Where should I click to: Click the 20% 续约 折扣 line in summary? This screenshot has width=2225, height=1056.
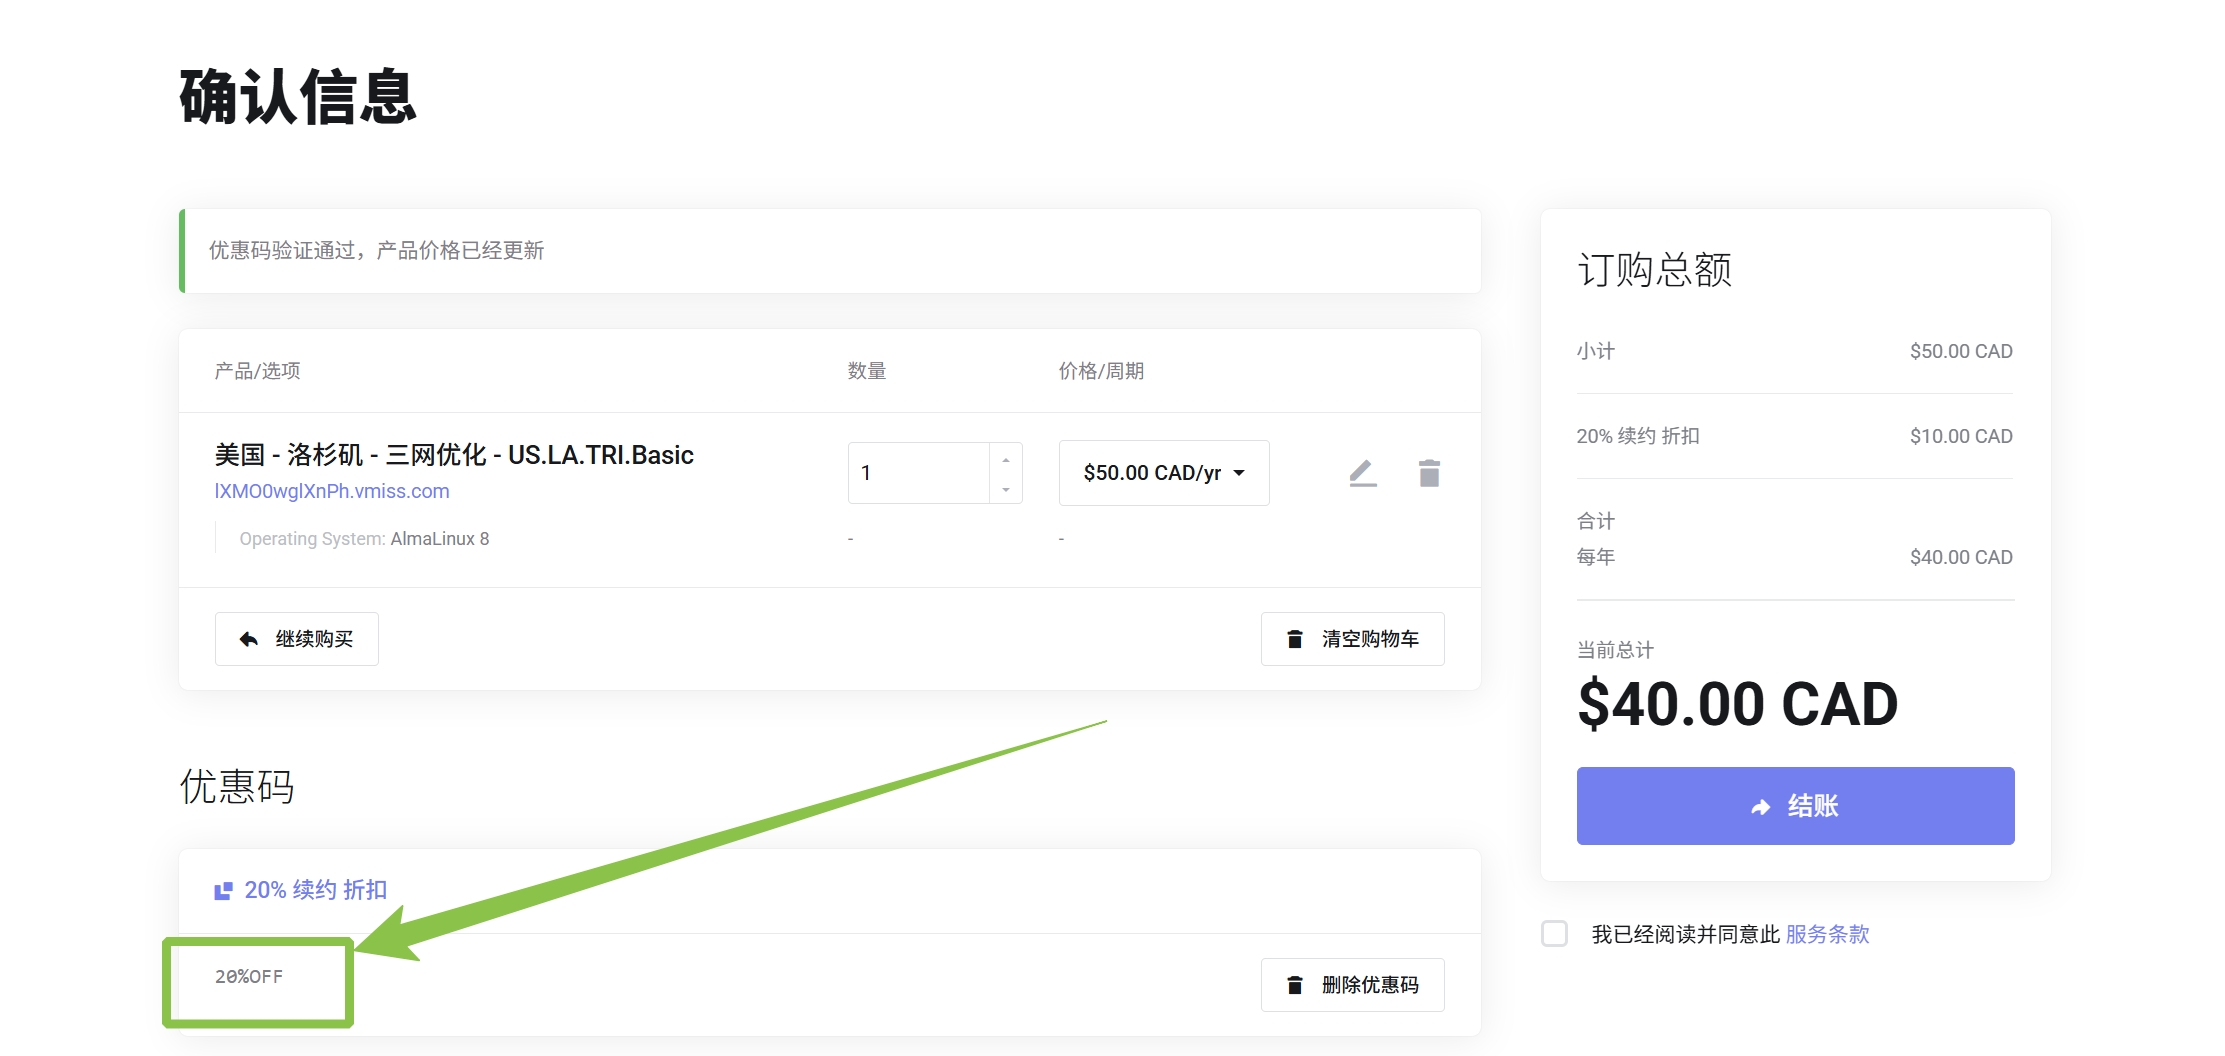[1638, 436]
